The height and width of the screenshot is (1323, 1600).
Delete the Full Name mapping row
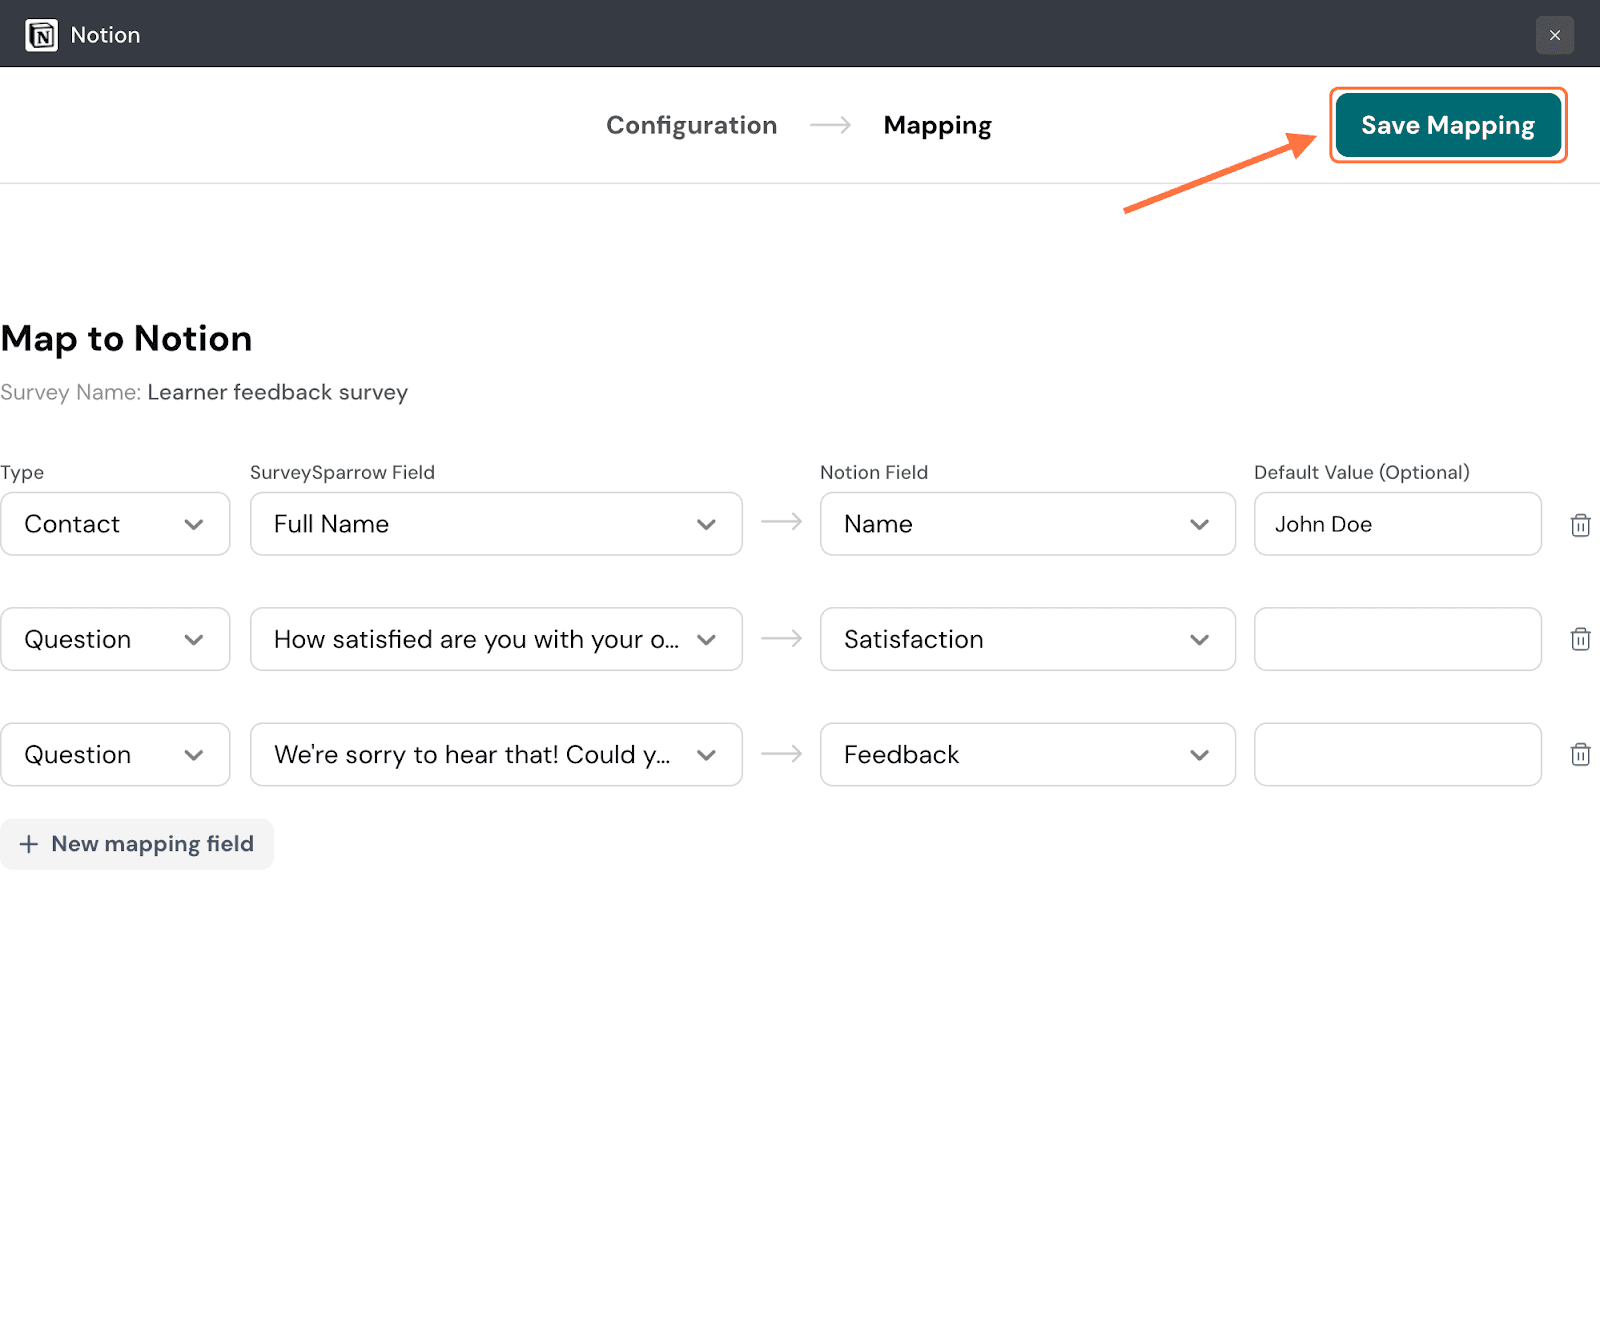click(1580, 525)
